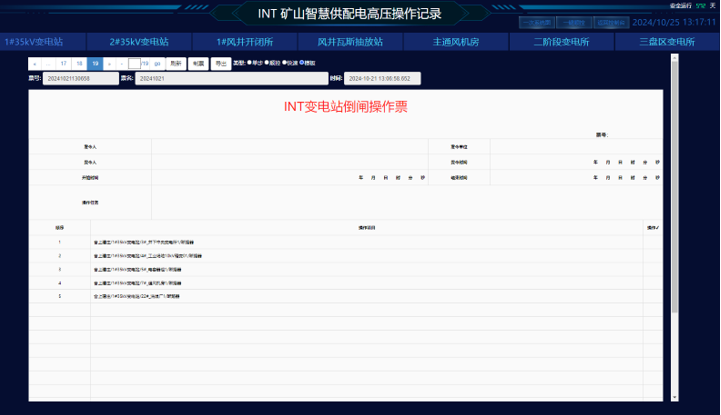721x415 pixels.
Task: Click the 票号 ticket number field
Action: [81, 77]
